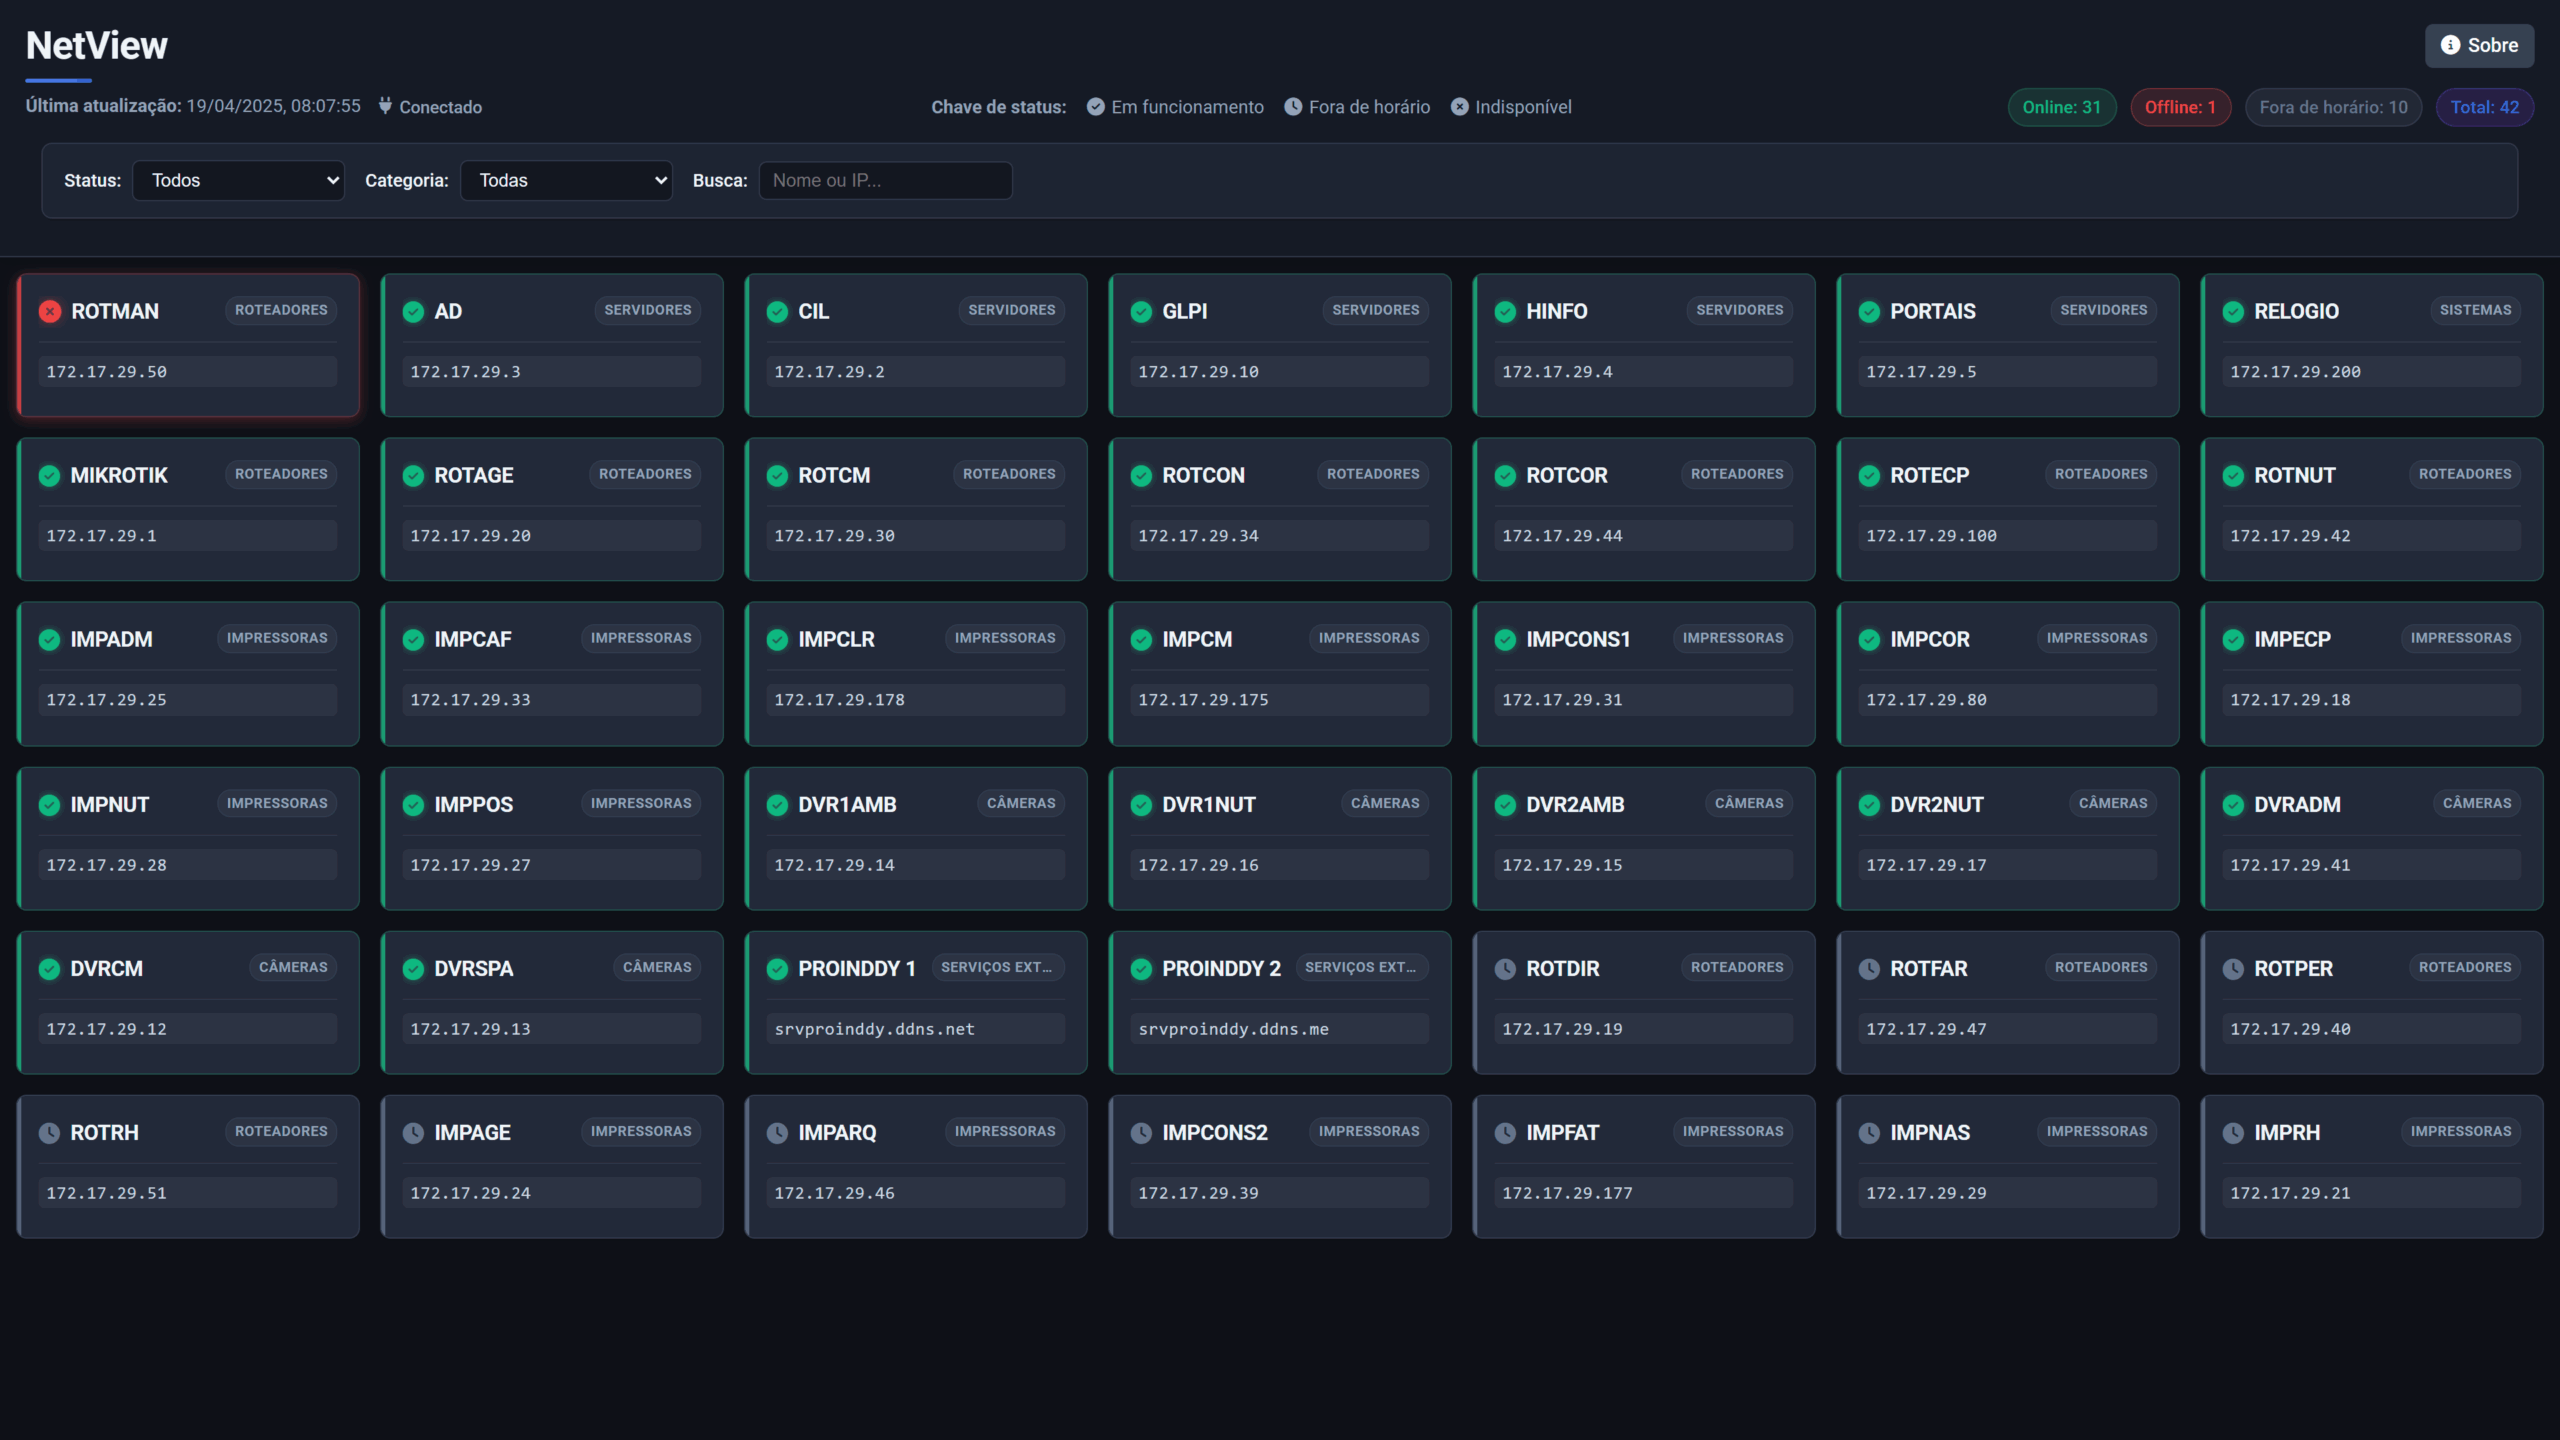Click the clock status icon on IMPRH
This screenshot has height=1440, width=2560.
tap(2233, 1133)
